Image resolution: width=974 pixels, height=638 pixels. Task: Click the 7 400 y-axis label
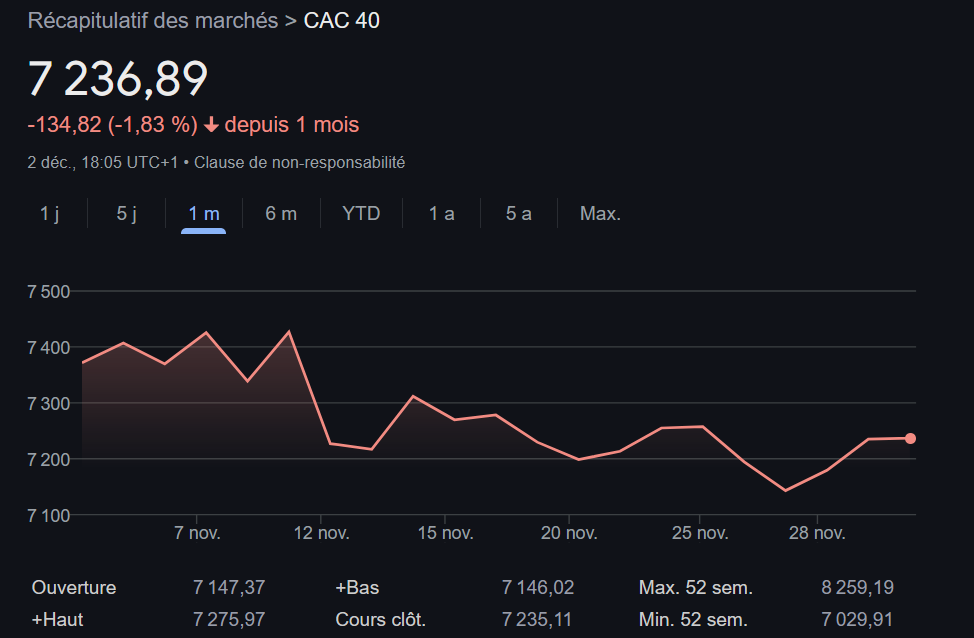48,347
